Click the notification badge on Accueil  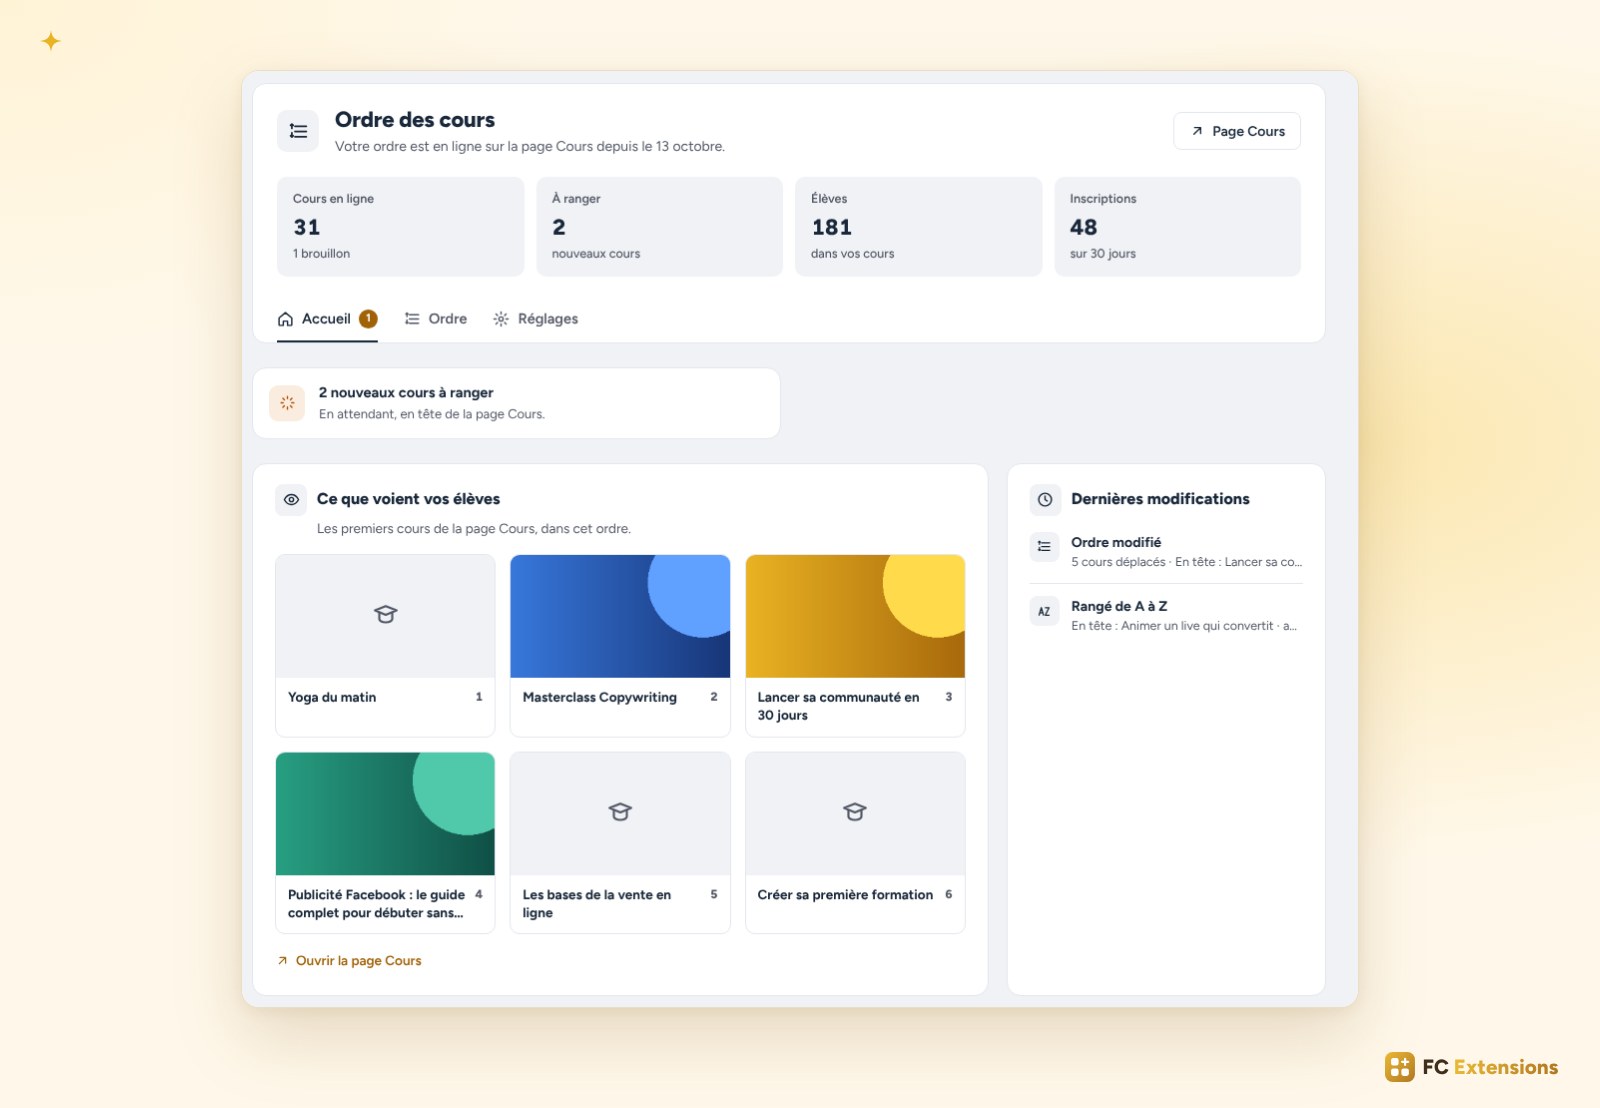coord(368,319)
